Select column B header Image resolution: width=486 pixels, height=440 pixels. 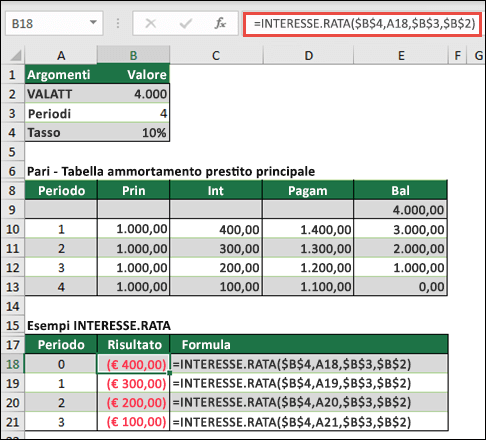coord(133,55)
